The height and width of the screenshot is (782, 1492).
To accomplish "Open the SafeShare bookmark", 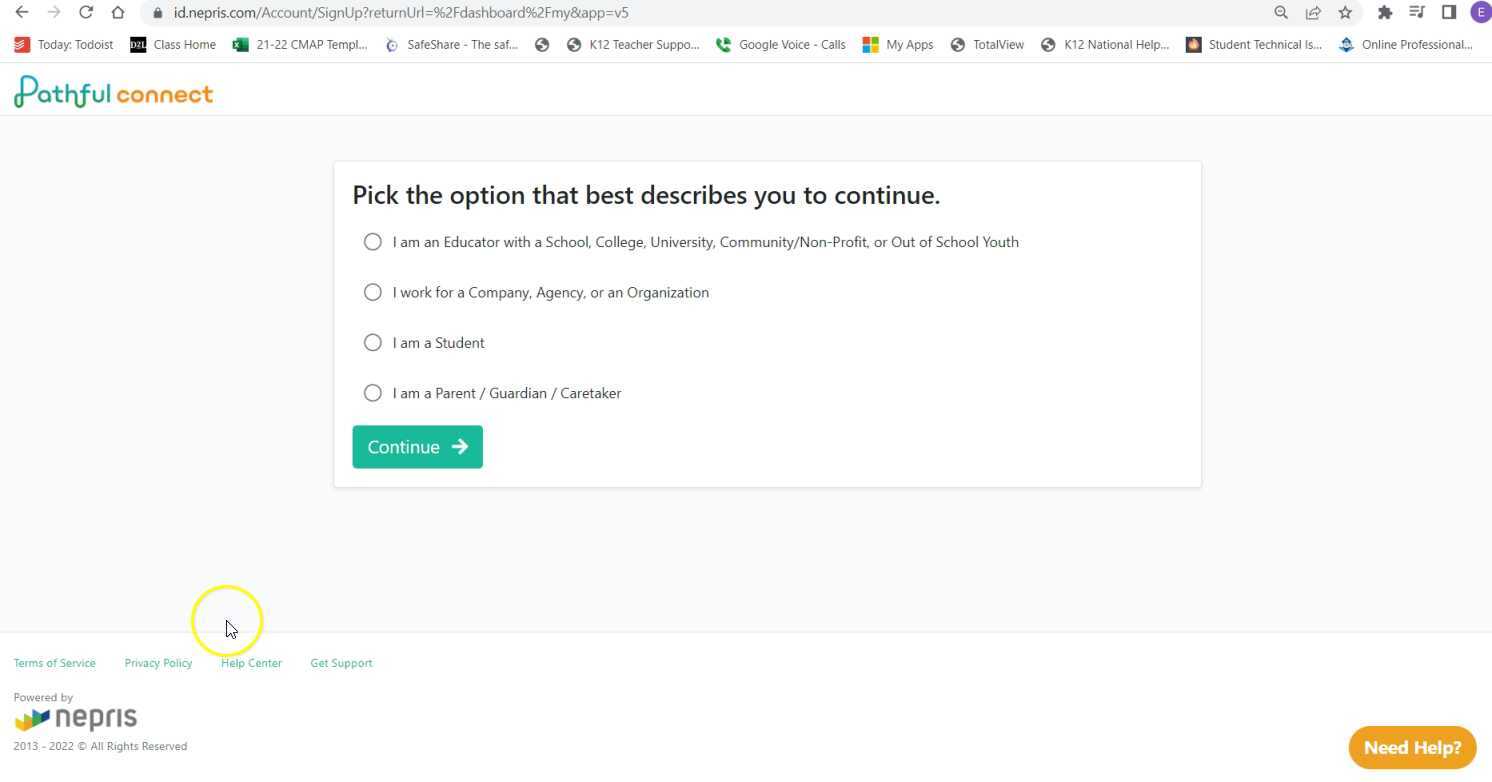I will click(452, 44).
